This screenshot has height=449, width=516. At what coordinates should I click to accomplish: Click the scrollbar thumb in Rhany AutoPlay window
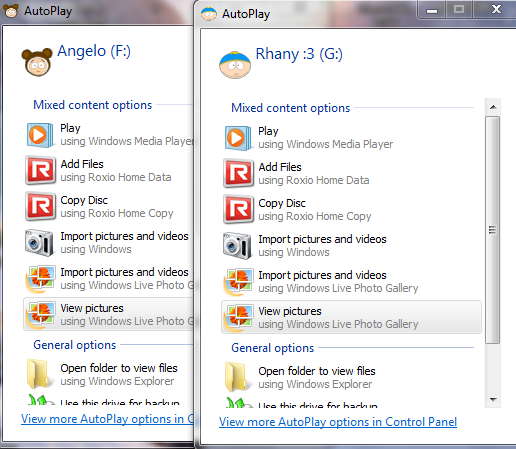coord(493,230)
